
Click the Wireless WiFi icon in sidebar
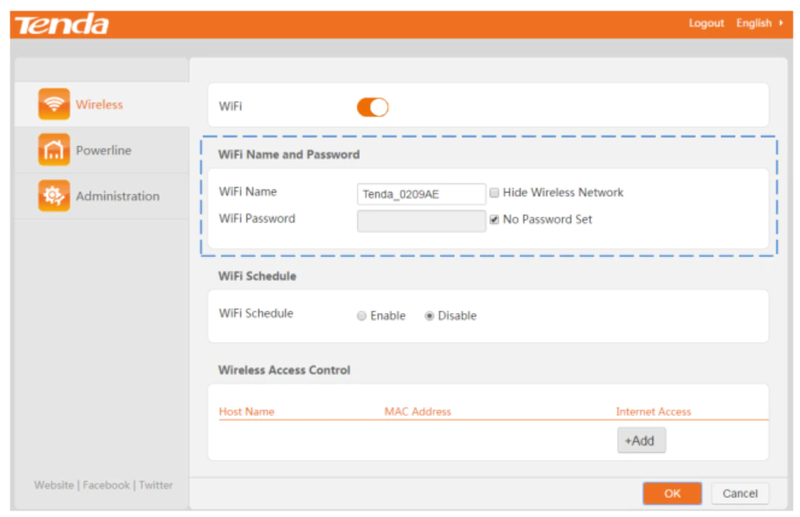[x=54, y=104]
